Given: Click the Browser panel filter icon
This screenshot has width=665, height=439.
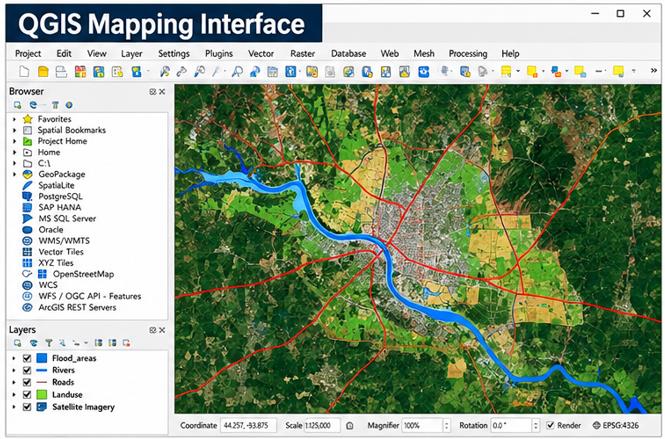Looking at the screenshot, I should [55, 104].
